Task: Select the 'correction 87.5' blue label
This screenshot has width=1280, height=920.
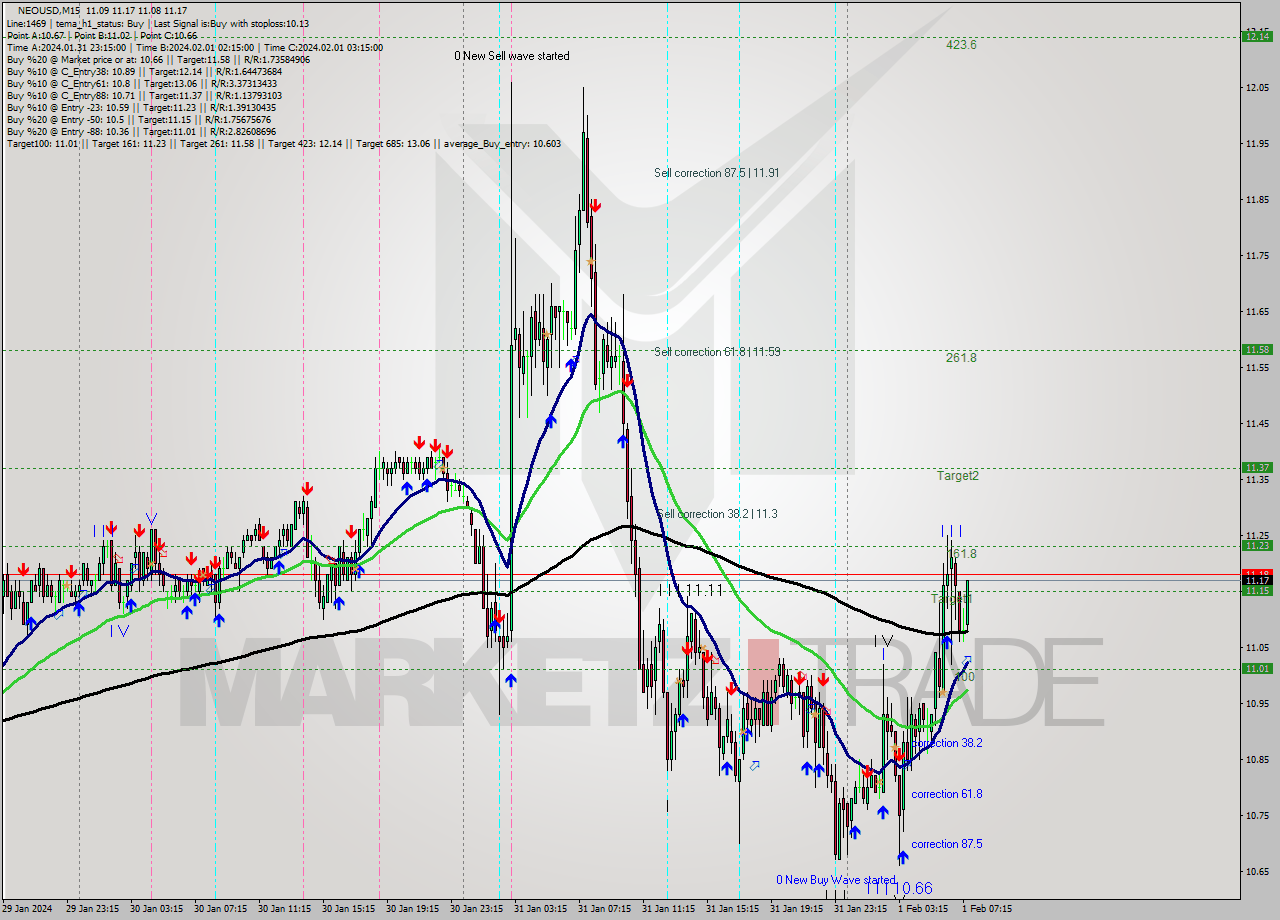Action: (947, 844)
